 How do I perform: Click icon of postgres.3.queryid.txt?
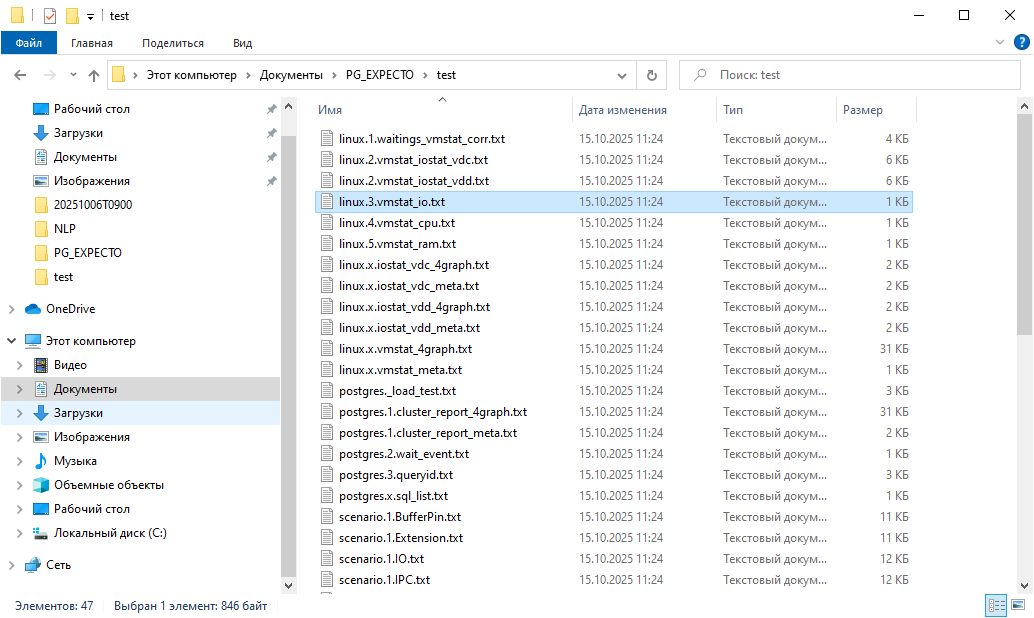(327, 475)
